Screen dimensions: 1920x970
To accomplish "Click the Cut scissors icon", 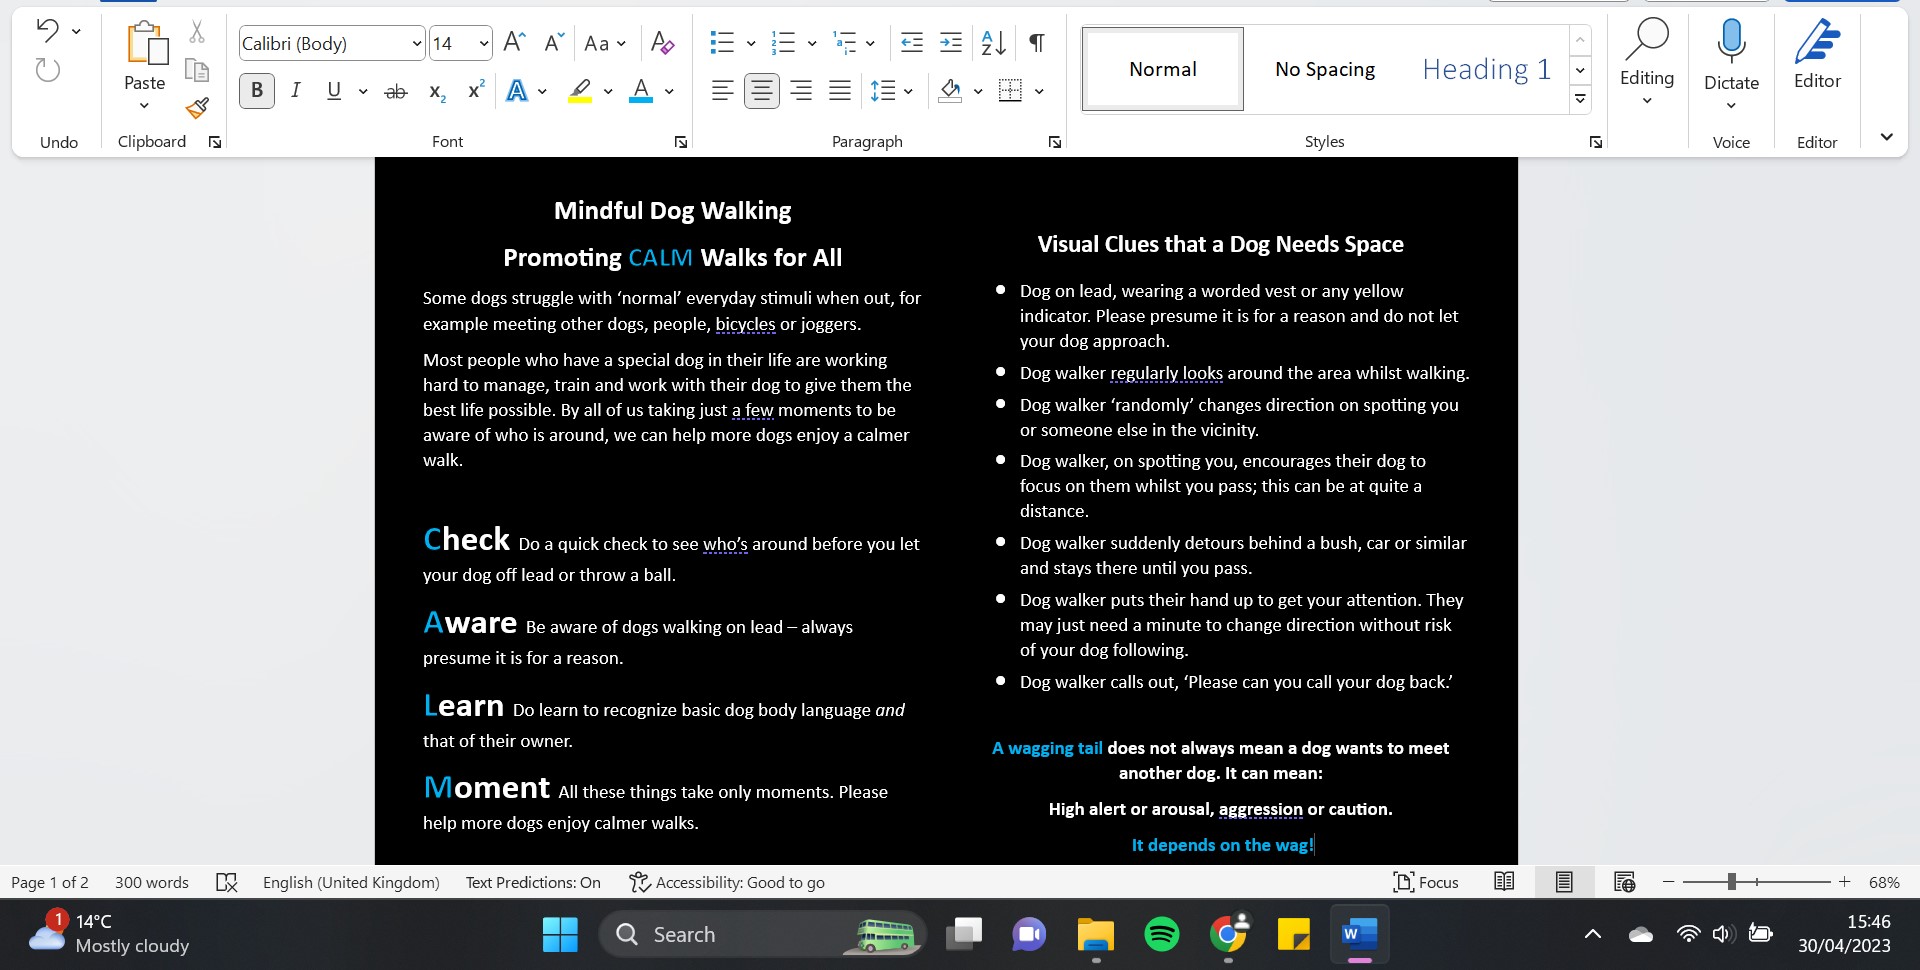I will click(197, 32).
